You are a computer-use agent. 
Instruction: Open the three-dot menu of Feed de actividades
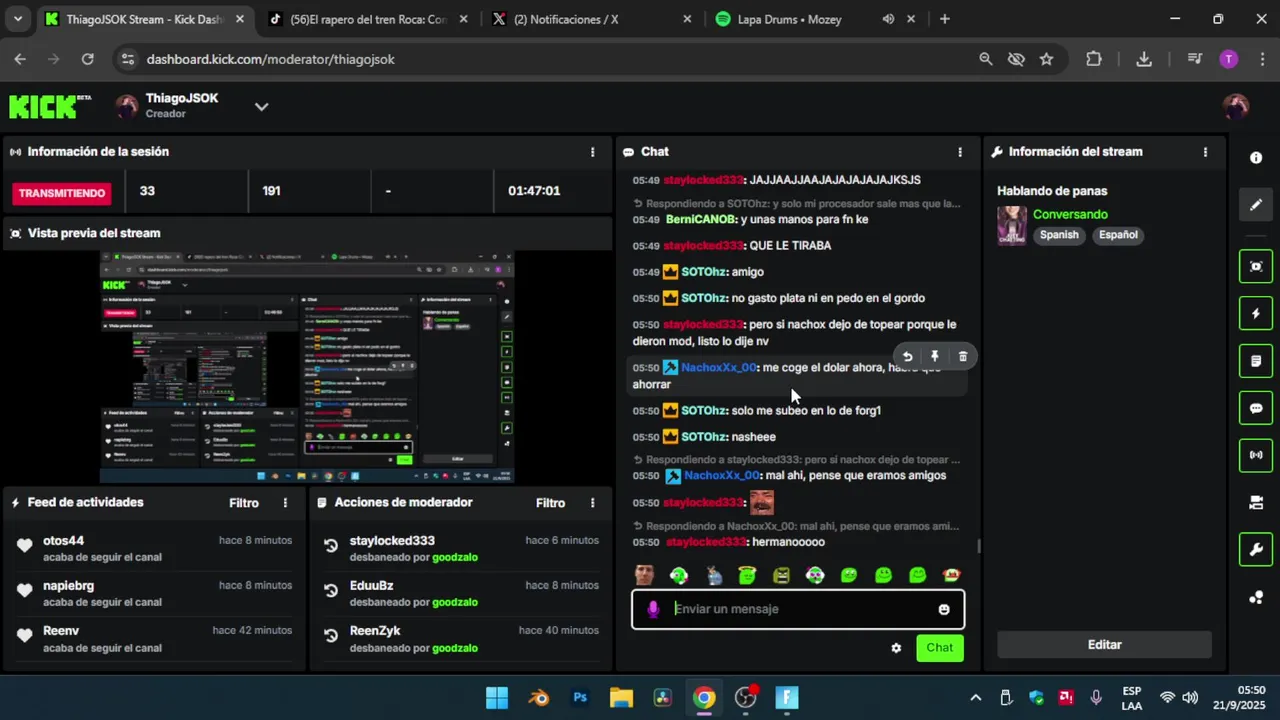tap(285, 503)
